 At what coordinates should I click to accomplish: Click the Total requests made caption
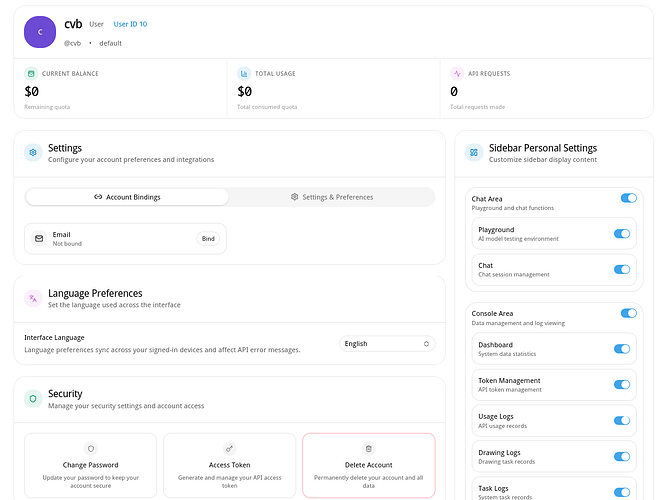pos(478,107)
